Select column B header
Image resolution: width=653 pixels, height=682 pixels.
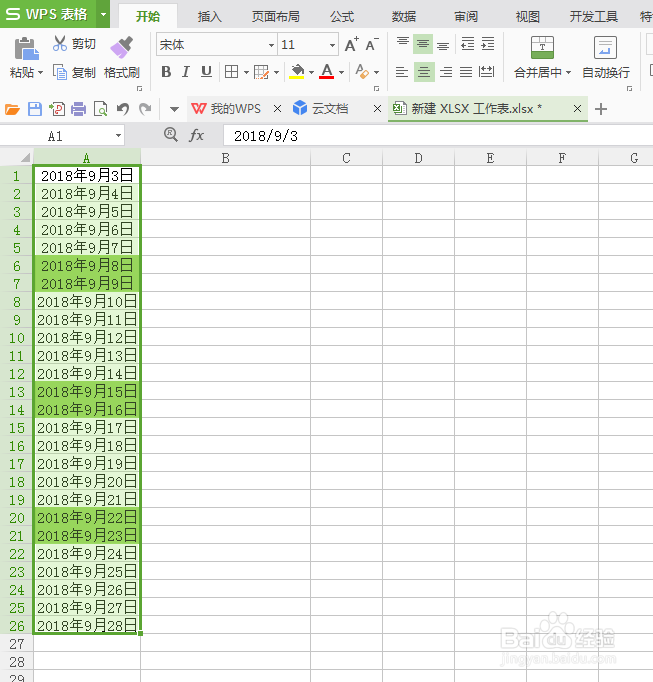(225, 158)
